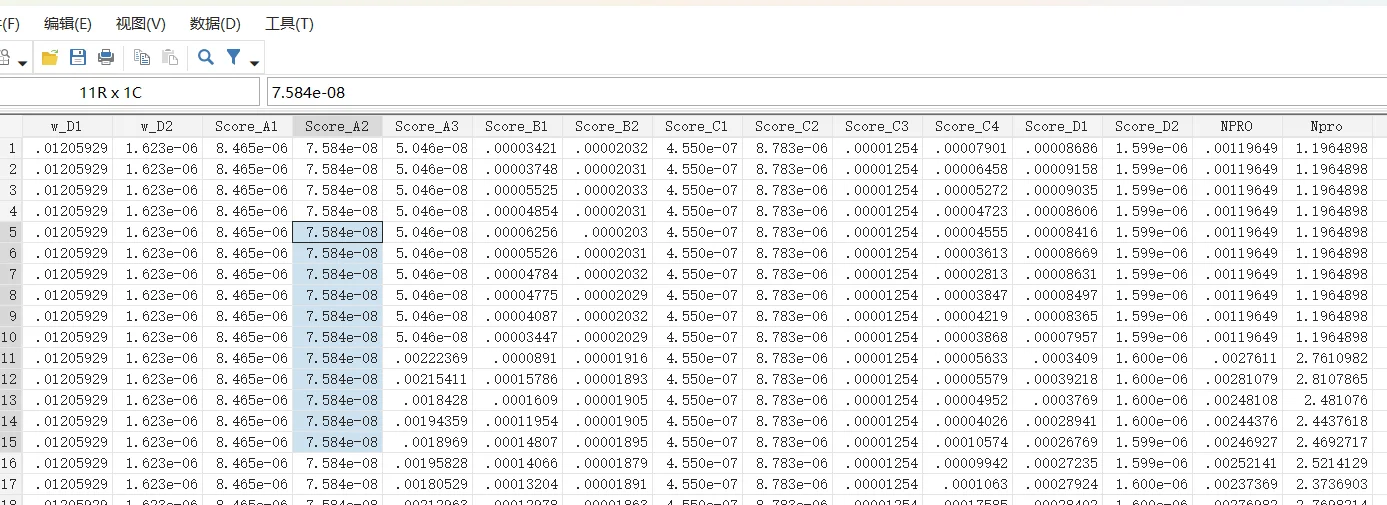This screenshot has width=1387, height=505.
Task: Open the 数据(D) menu
Action: coord(215,23)
